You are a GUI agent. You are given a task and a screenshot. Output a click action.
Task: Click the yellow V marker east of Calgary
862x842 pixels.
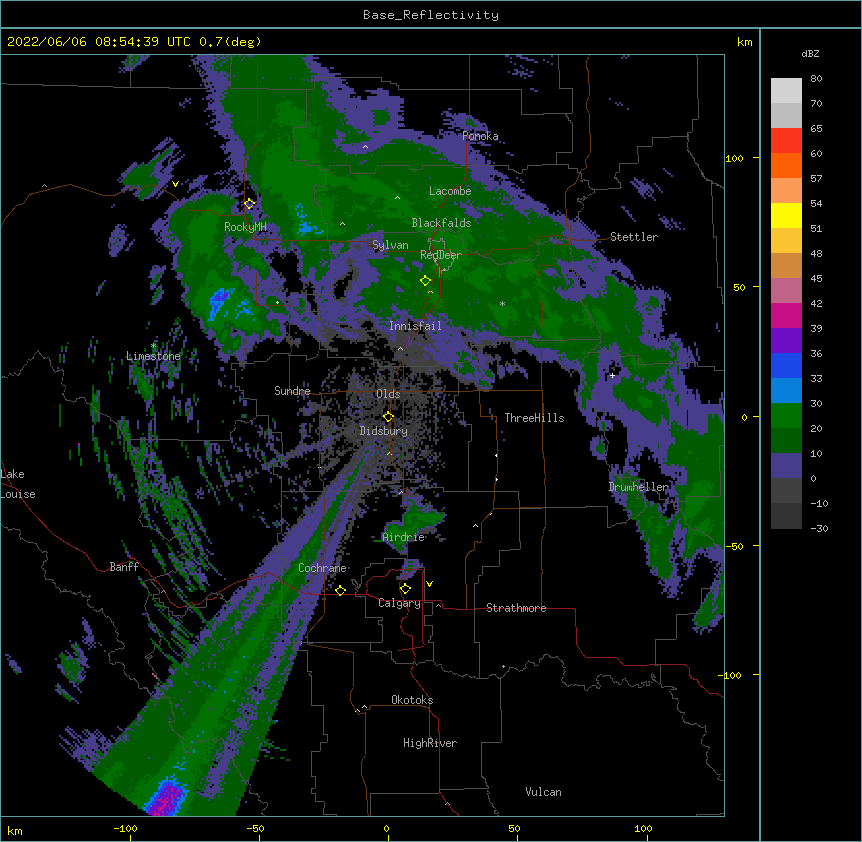pyautogui.click(x=429, y=584)
